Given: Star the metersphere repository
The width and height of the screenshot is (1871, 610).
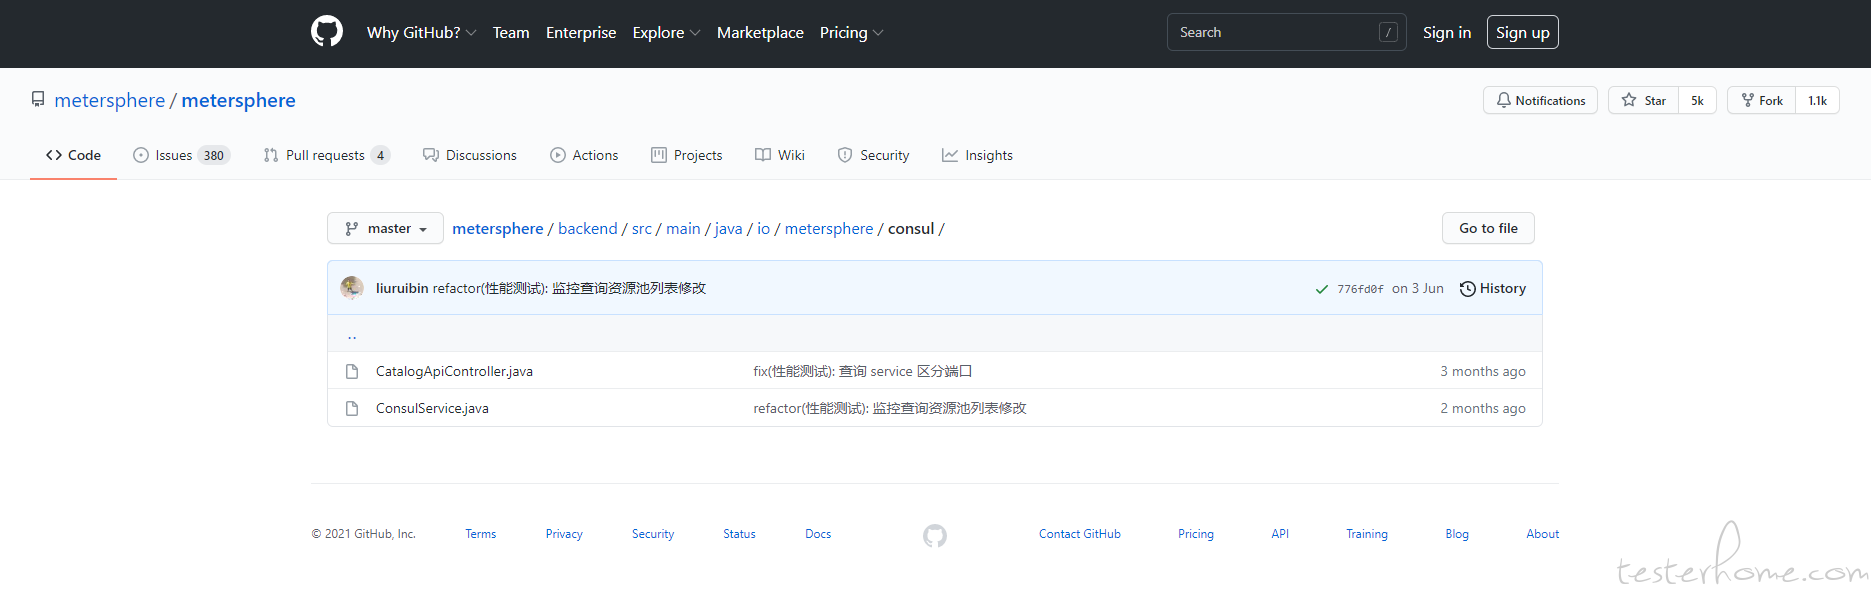Looking at the screenshot, I should pos(1643,100).
